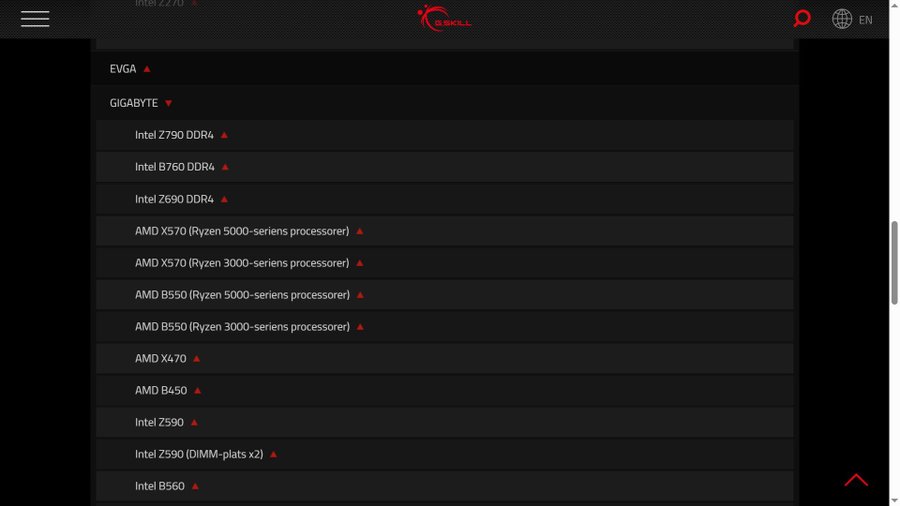Collapse GIGABYTE section arrow
The height and width of the screenshot is (506, 900).
point(168,103)
